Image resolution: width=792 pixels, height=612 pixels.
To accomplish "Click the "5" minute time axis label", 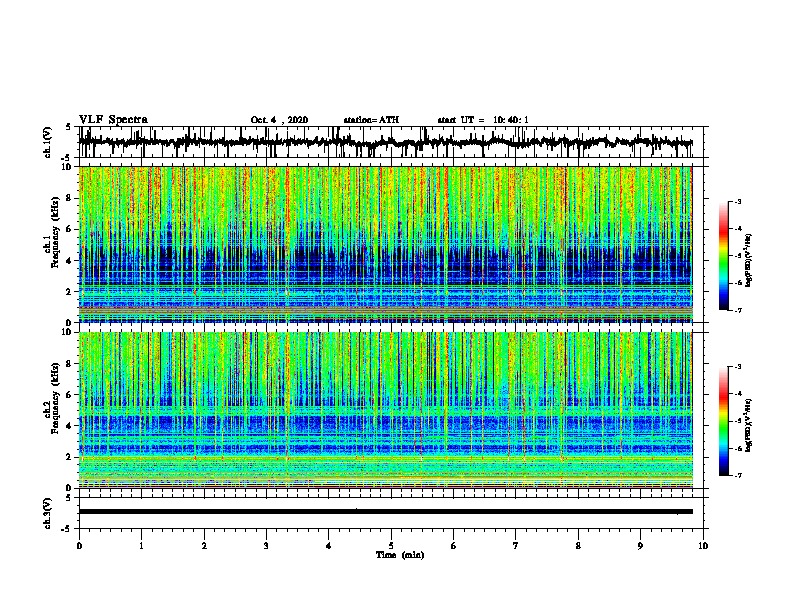I will pyautogui.click(x=391, y=546).
